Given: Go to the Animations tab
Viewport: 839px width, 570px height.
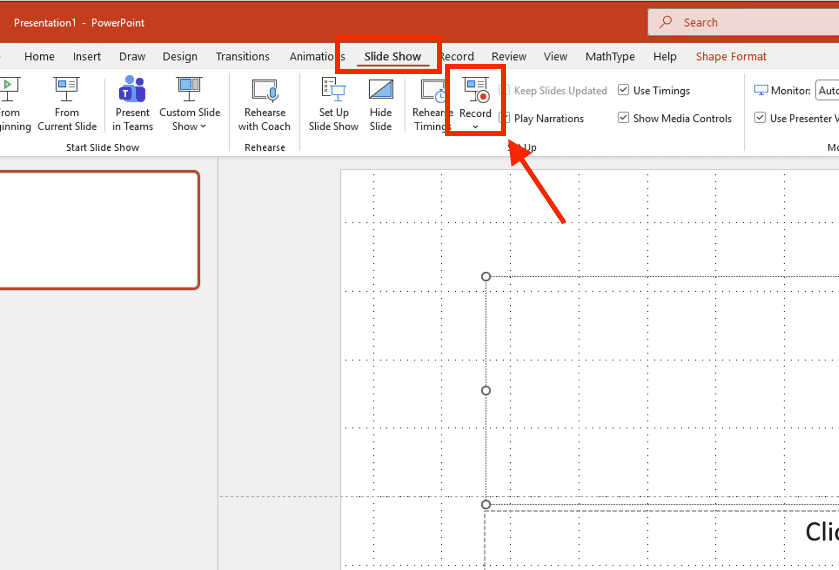Looking at the screenshot, I should pyautogui.click(x=317, y=56).
